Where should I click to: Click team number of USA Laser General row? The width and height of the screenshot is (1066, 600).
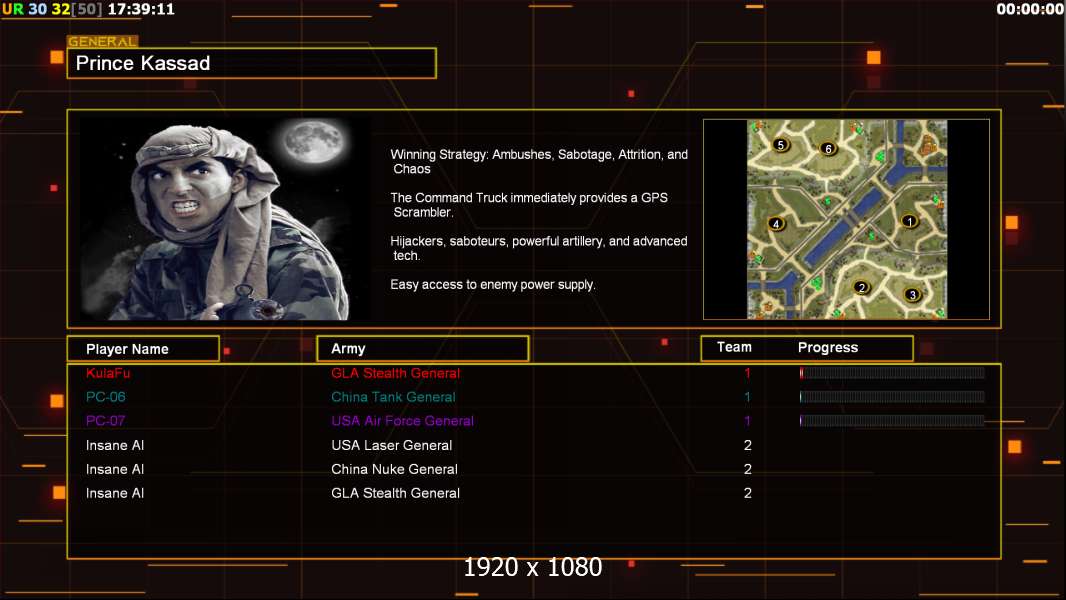tap(747, 445)
